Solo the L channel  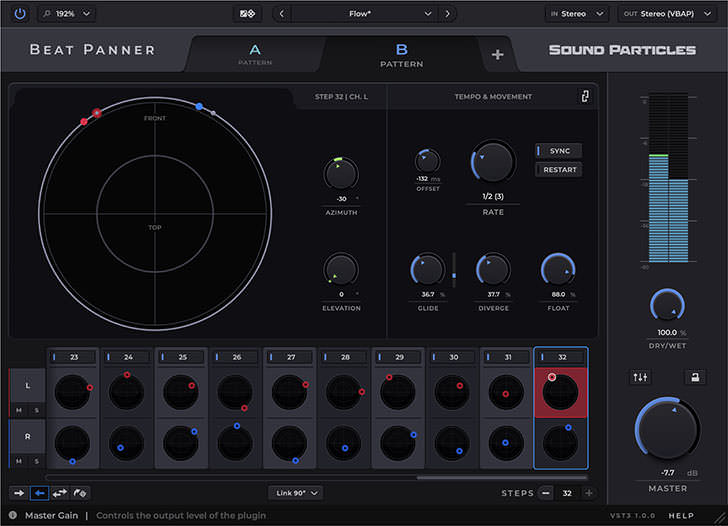coord(37,410)
